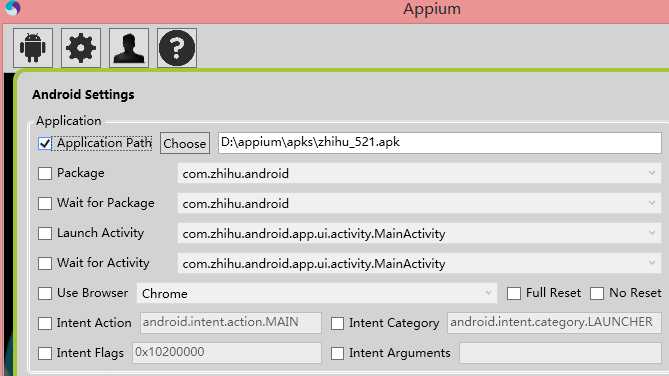Image resolution: width=669 pixels, height=376 pixels.
Task: Click the Intent Action input field
Action: 230,323
